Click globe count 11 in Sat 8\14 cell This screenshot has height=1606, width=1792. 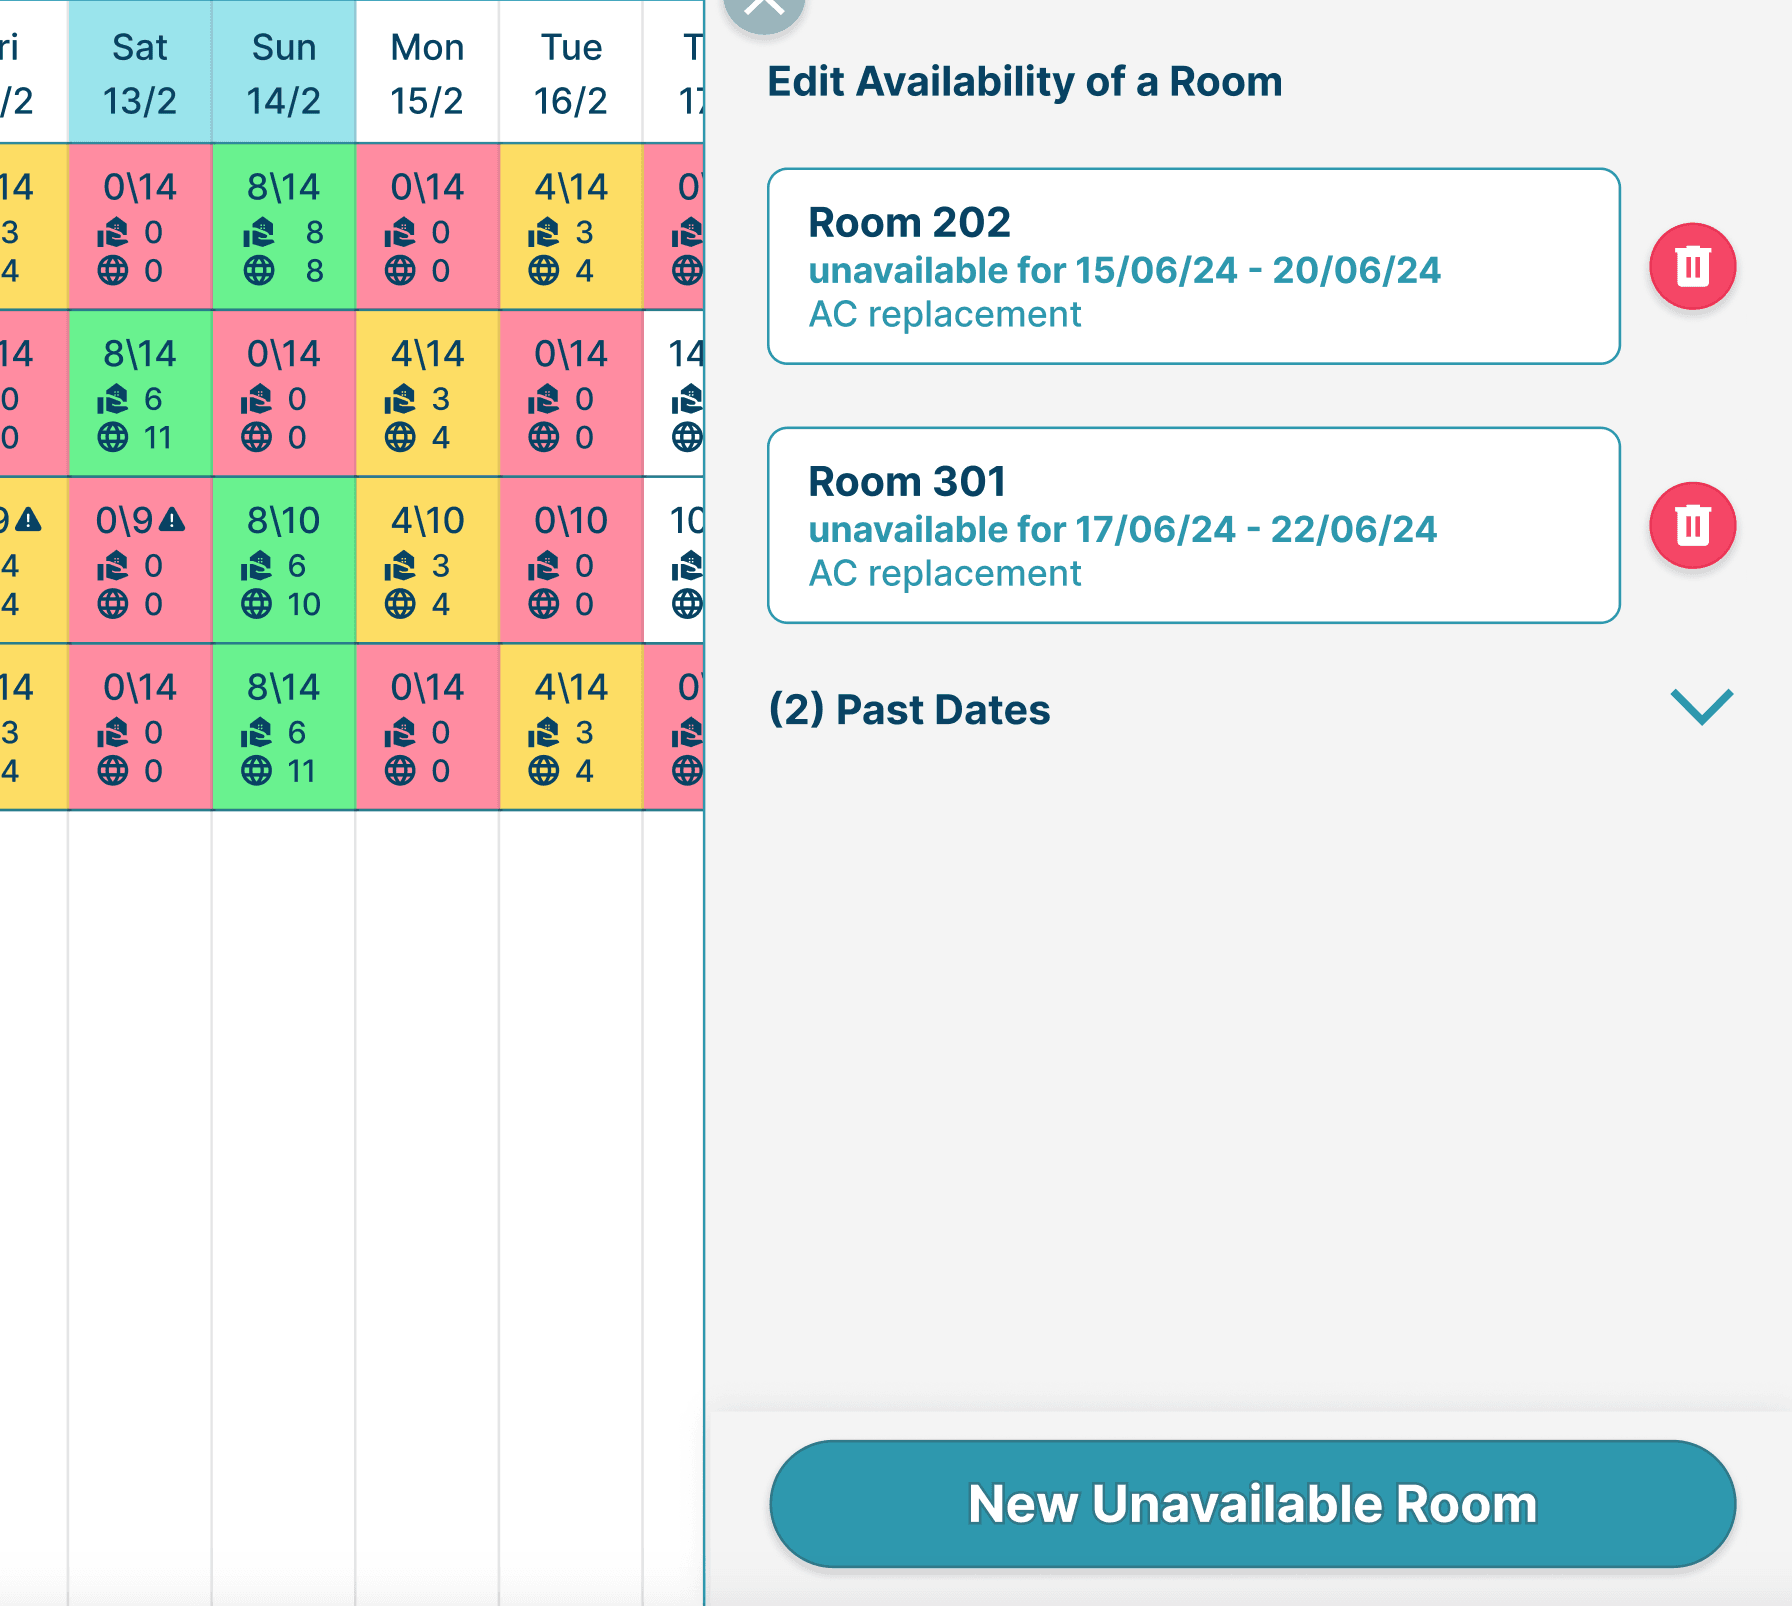(158, 437)
